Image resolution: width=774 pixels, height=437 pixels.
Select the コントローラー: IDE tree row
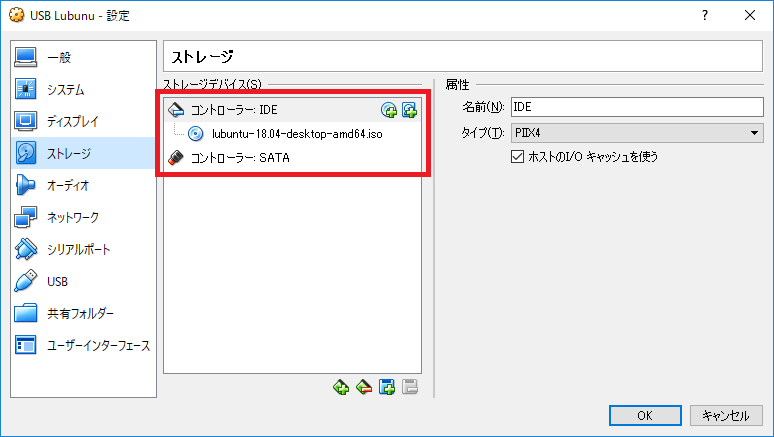coord(292,110)
